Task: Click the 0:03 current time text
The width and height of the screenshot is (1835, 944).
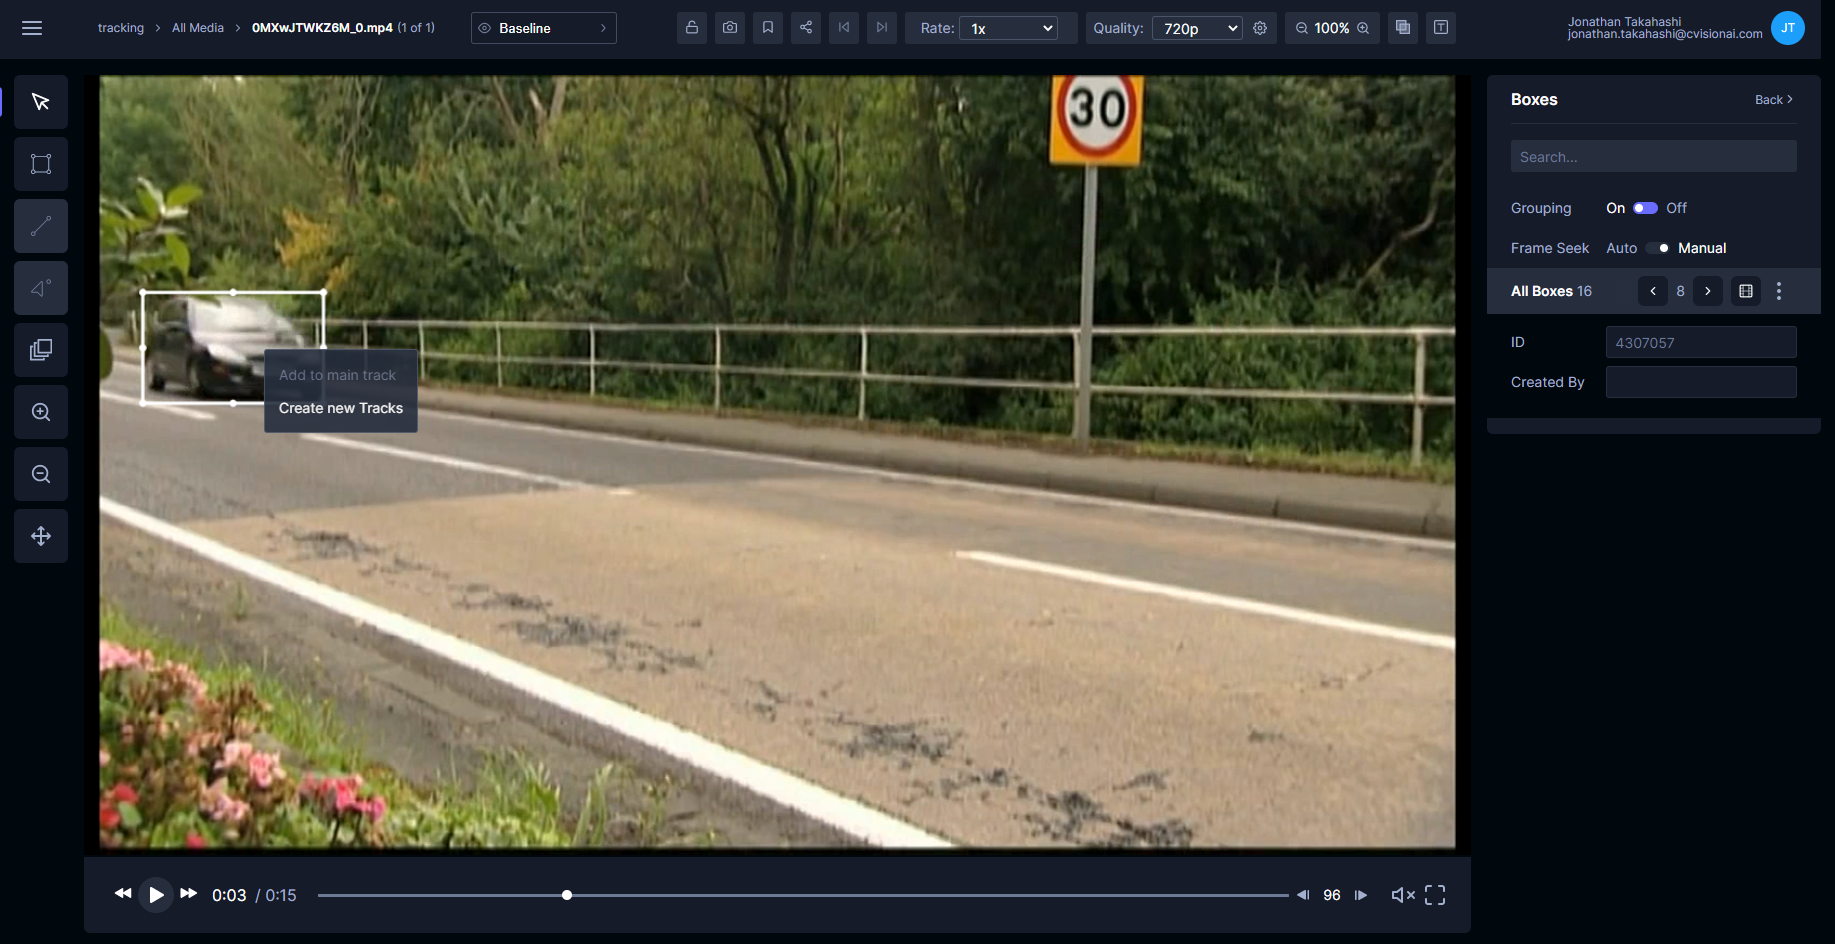Action: (x=229, y=895)
